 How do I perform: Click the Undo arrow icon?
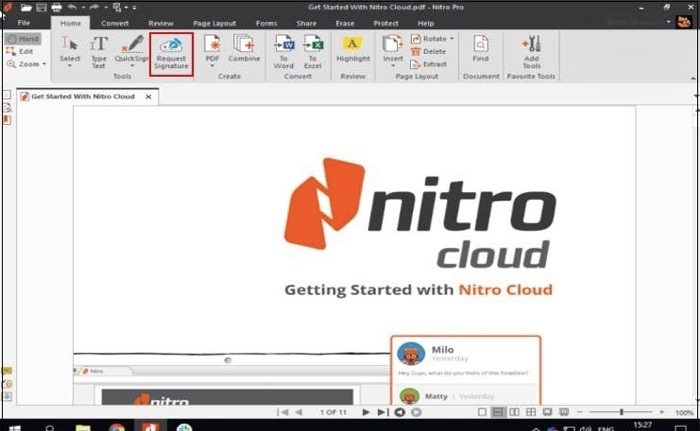point(72,7)
